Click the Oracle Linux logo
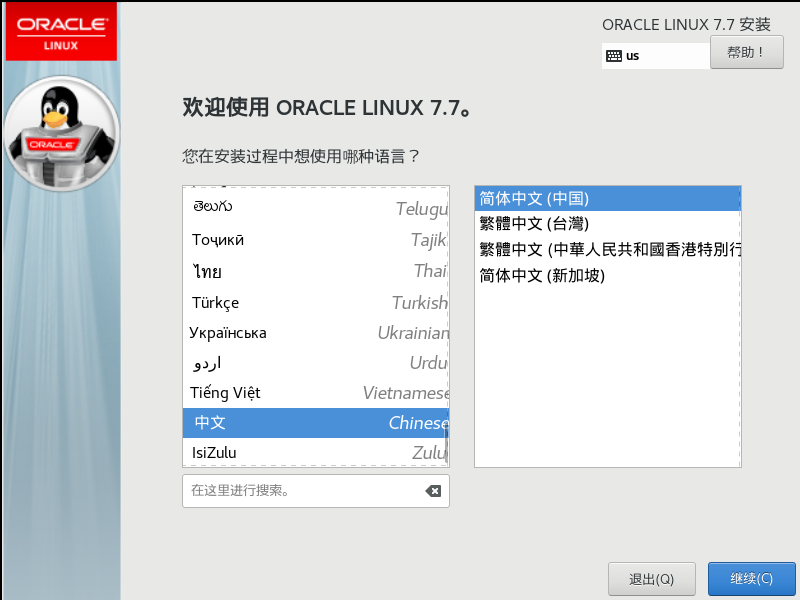This screenshot has width=800, height=600. pyautogui.click(x=61, y=31)
